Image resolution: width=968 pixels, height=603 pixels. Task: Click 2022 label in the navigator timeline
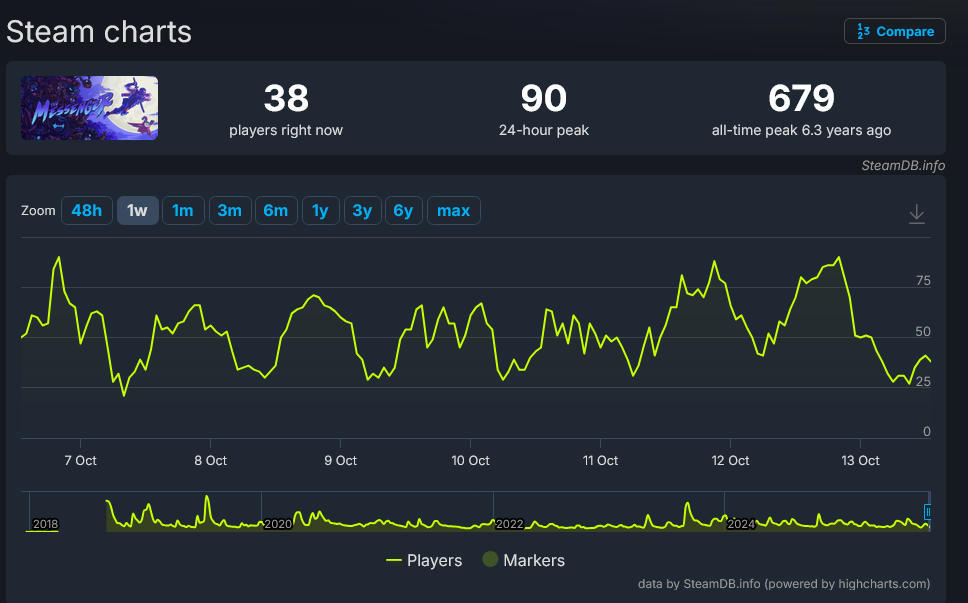pos(509,524)
